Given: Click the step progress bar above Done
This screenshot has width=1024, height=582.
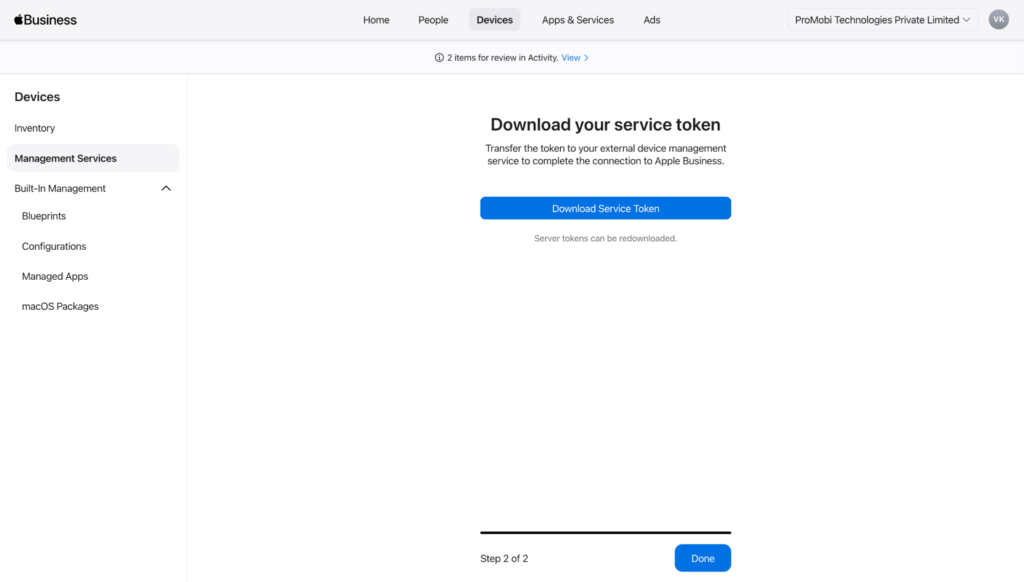Looking at the screenshot, I should tap(605, 532).
